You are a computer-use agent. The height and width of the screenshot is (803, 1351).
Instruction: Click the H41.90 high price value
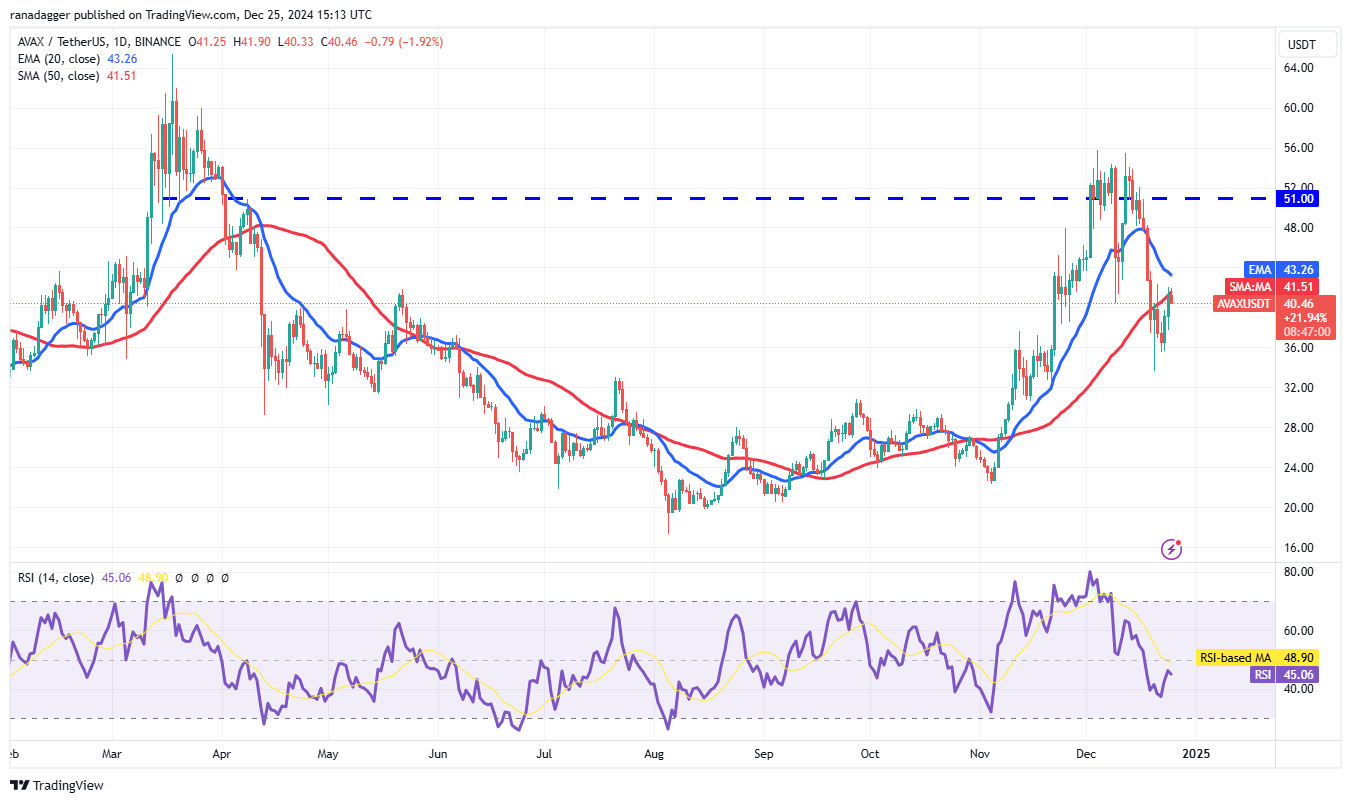click(x=252, y=42)
